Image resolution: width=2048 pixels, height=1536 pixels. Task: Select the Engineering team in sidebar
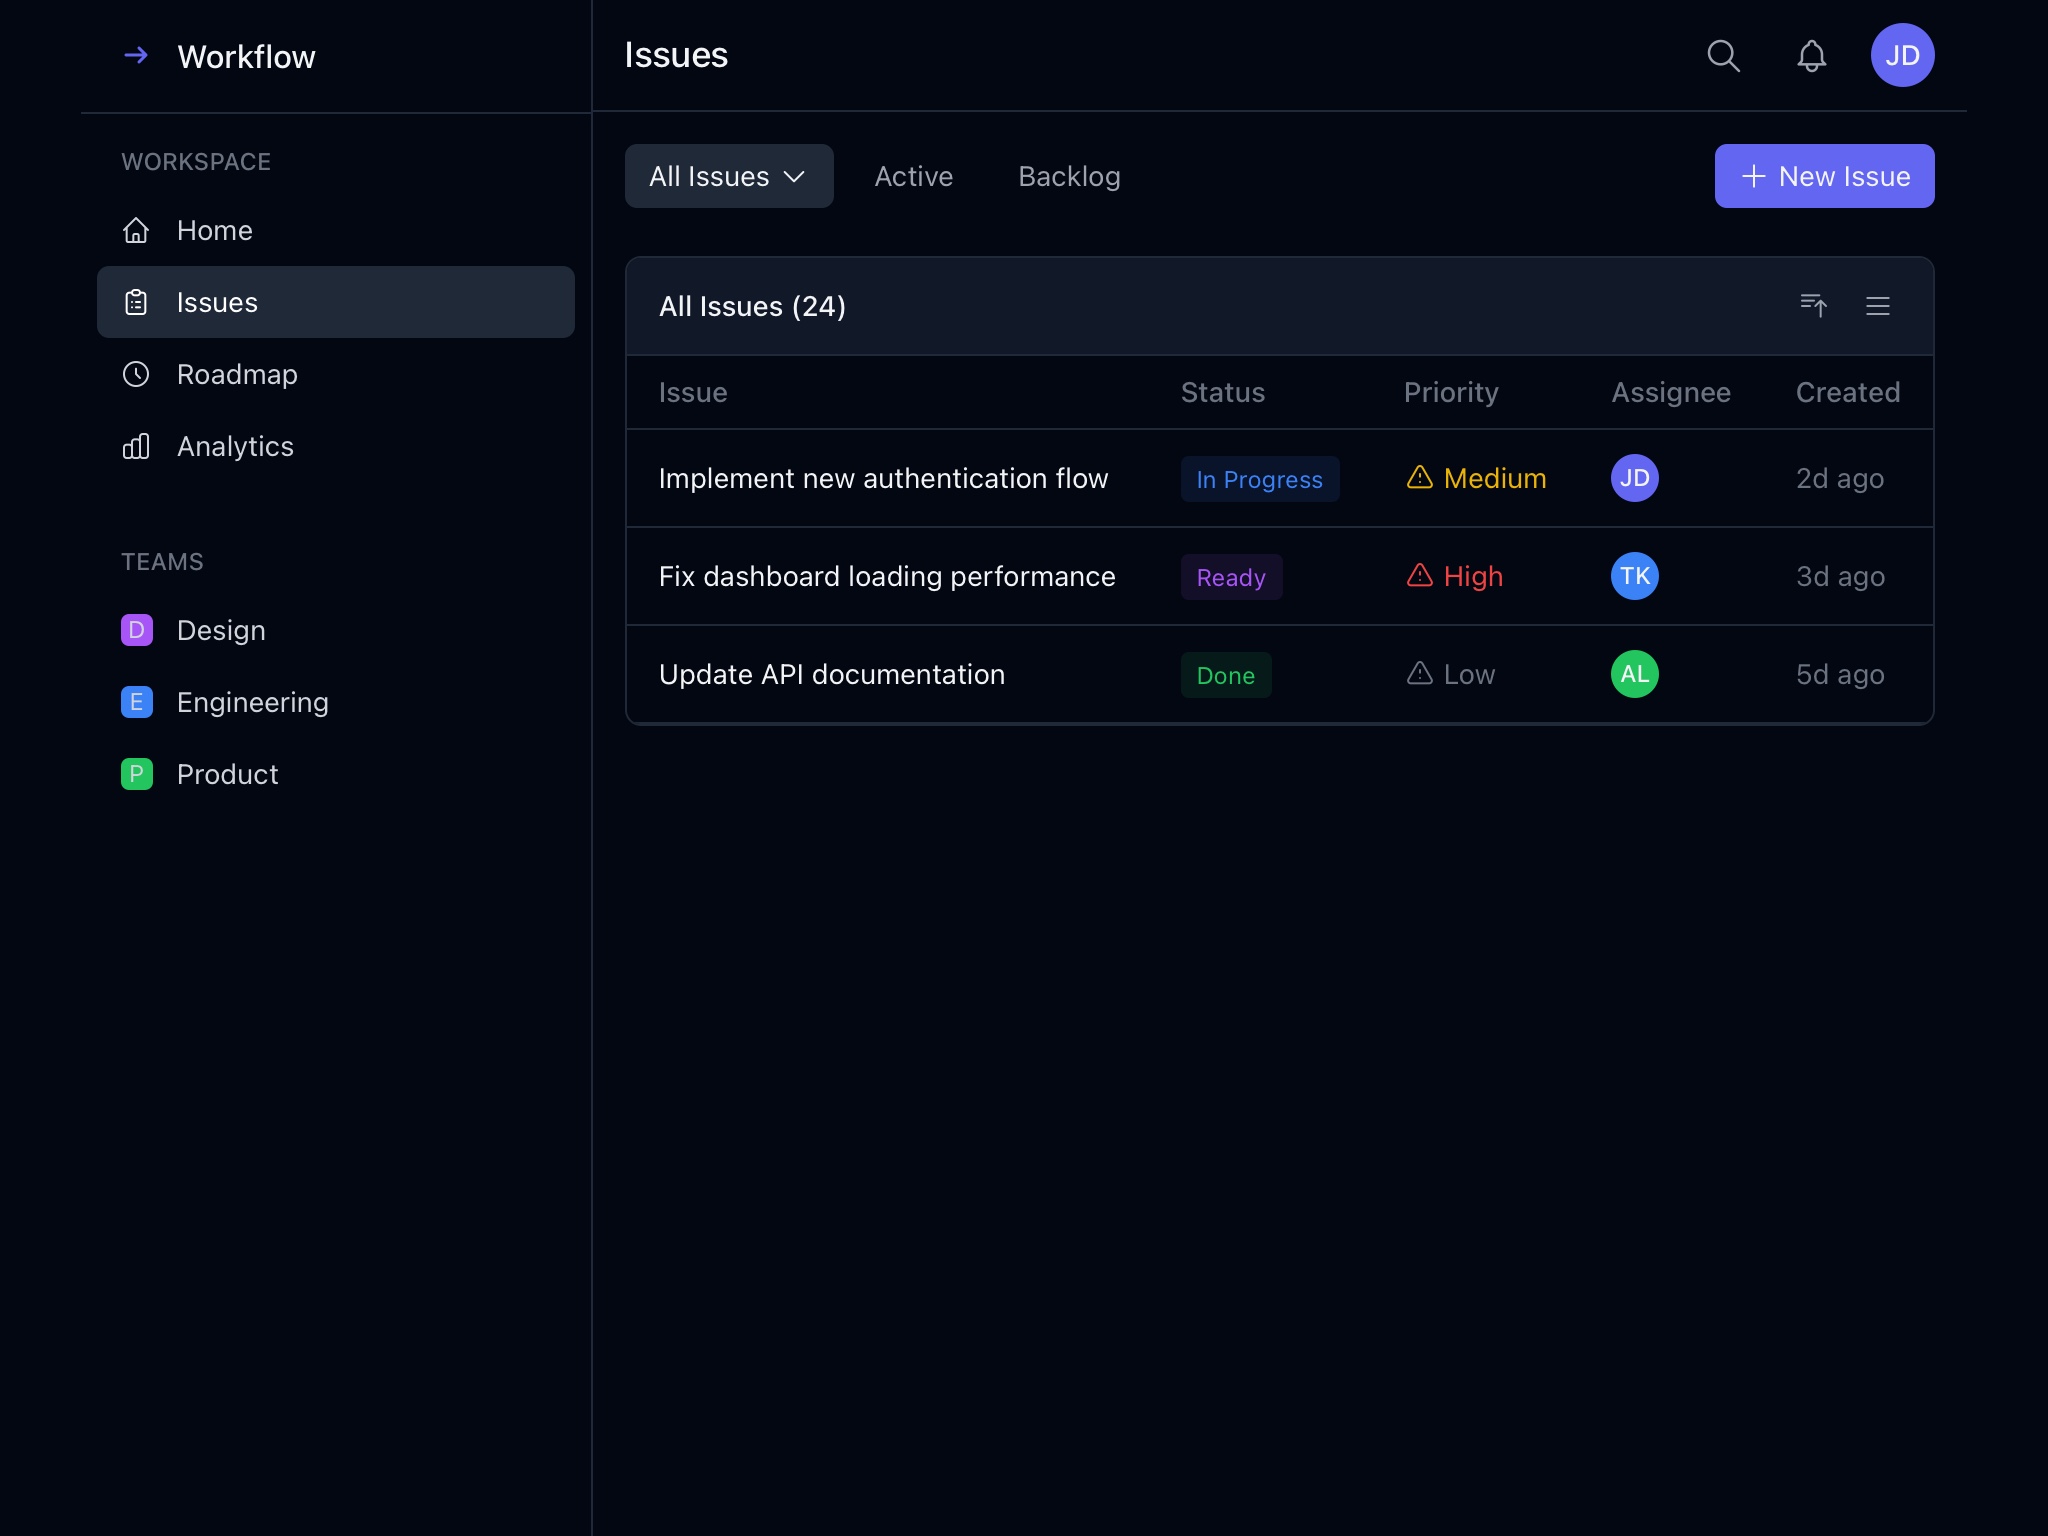pos(252,702)
